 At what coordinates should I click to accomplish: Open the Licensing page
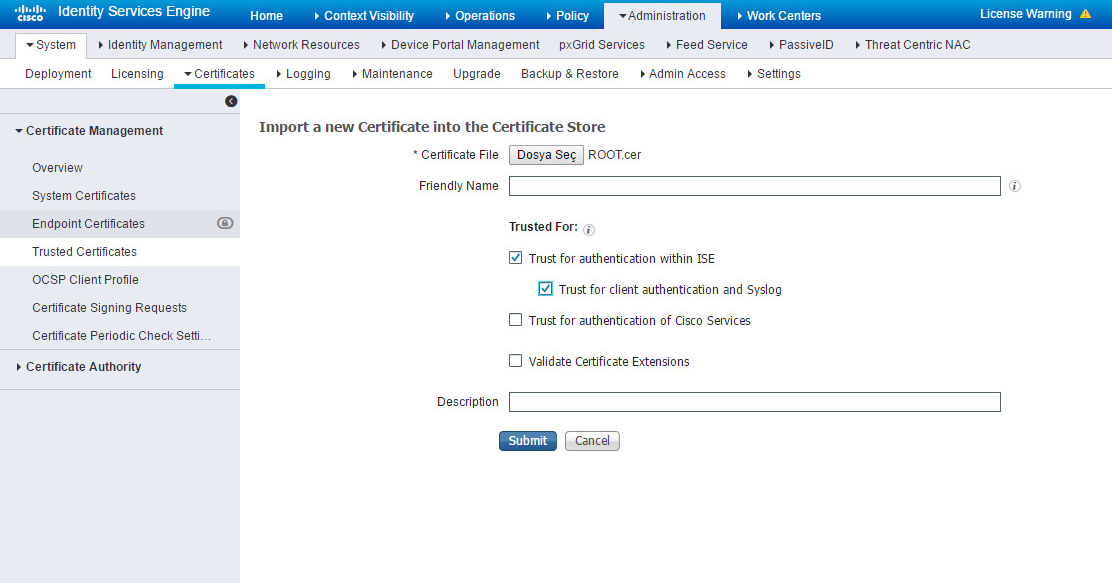click(138, 74)
